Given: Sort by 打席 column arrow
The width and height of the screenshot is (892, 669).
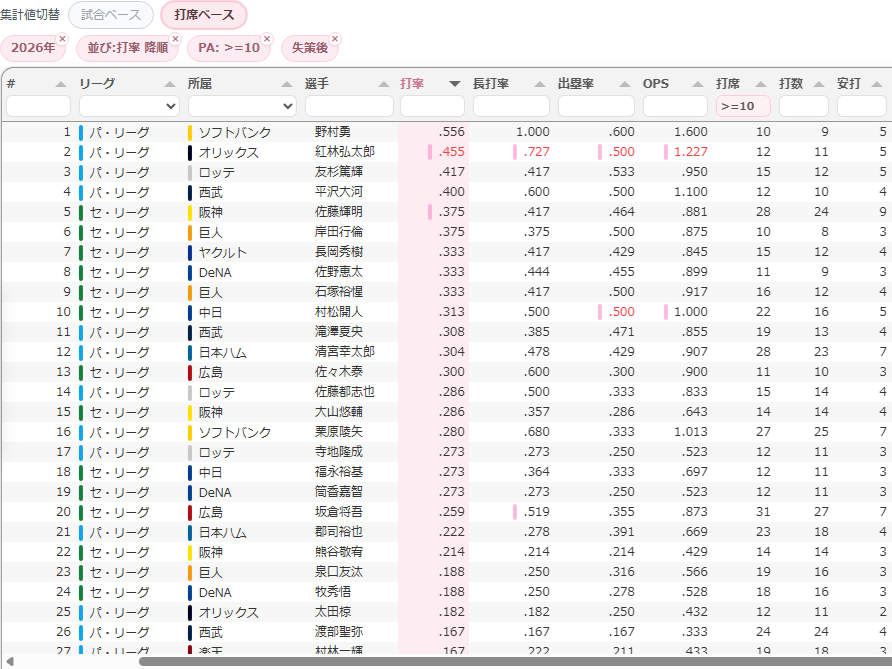Looking at the screenshot, I should tap(761, 84).
